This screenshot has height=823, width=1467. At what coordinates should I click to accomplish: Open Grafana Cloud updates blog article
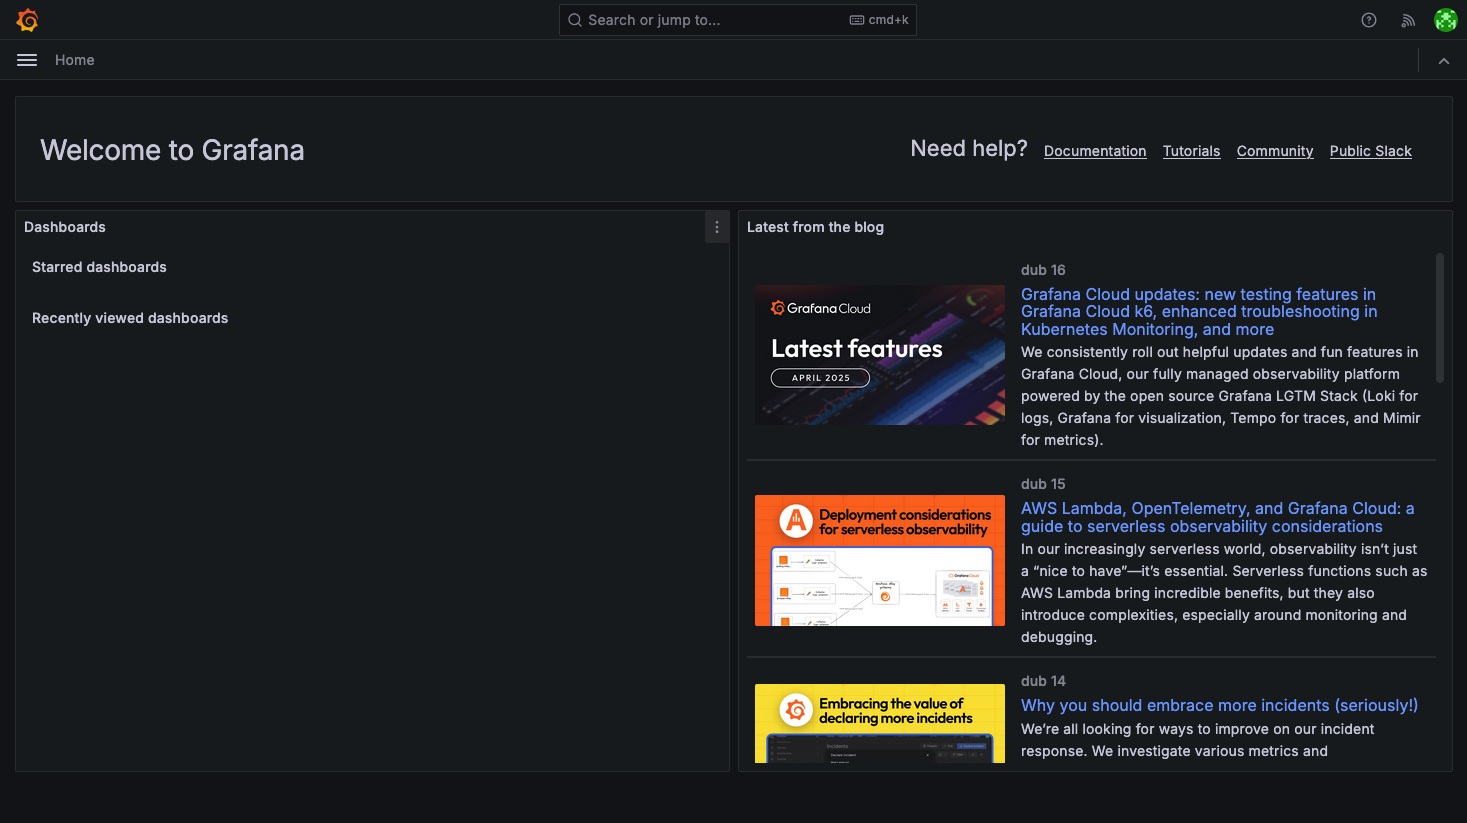coord(1199,312)
